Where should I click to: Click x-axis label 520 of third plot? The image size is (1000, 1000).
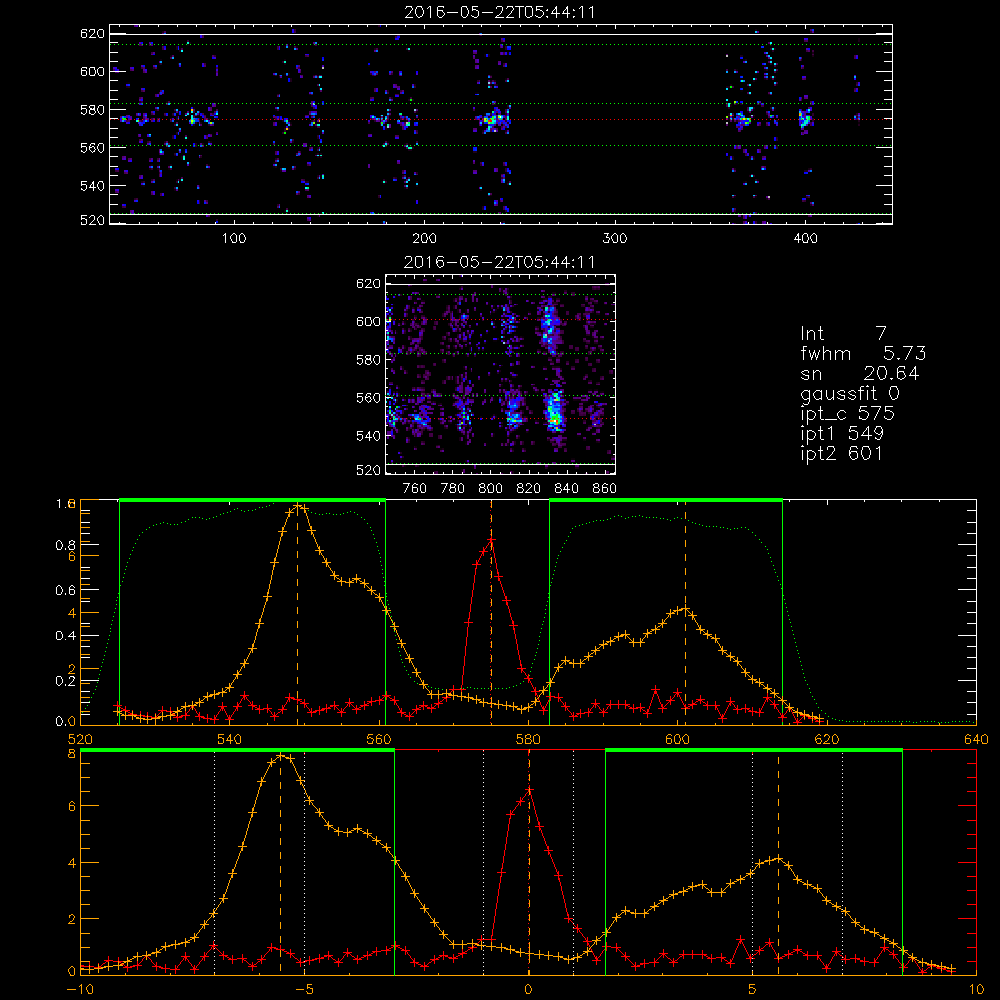click(x=80, y=739)
